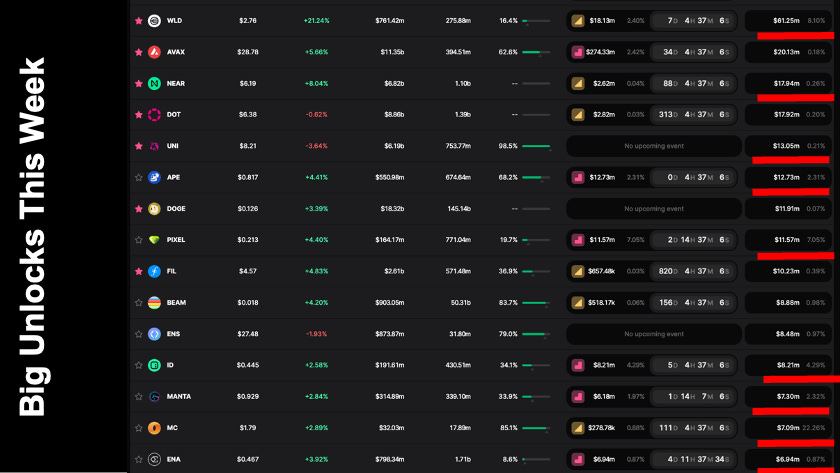Screen dimensions: 840x473
Task: Click the PIXEL coin logo
Action: (154, 240)
